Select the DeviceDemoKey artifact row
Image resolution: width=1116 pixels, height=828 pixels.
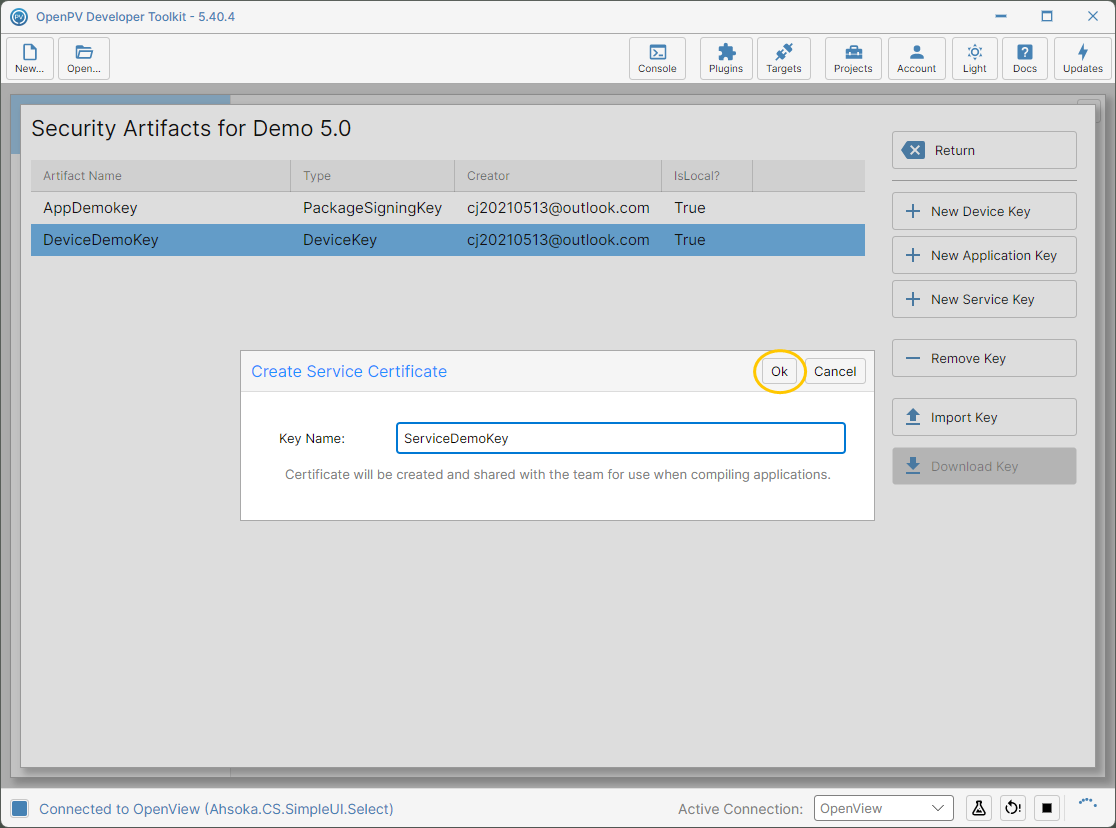point(448,240)
